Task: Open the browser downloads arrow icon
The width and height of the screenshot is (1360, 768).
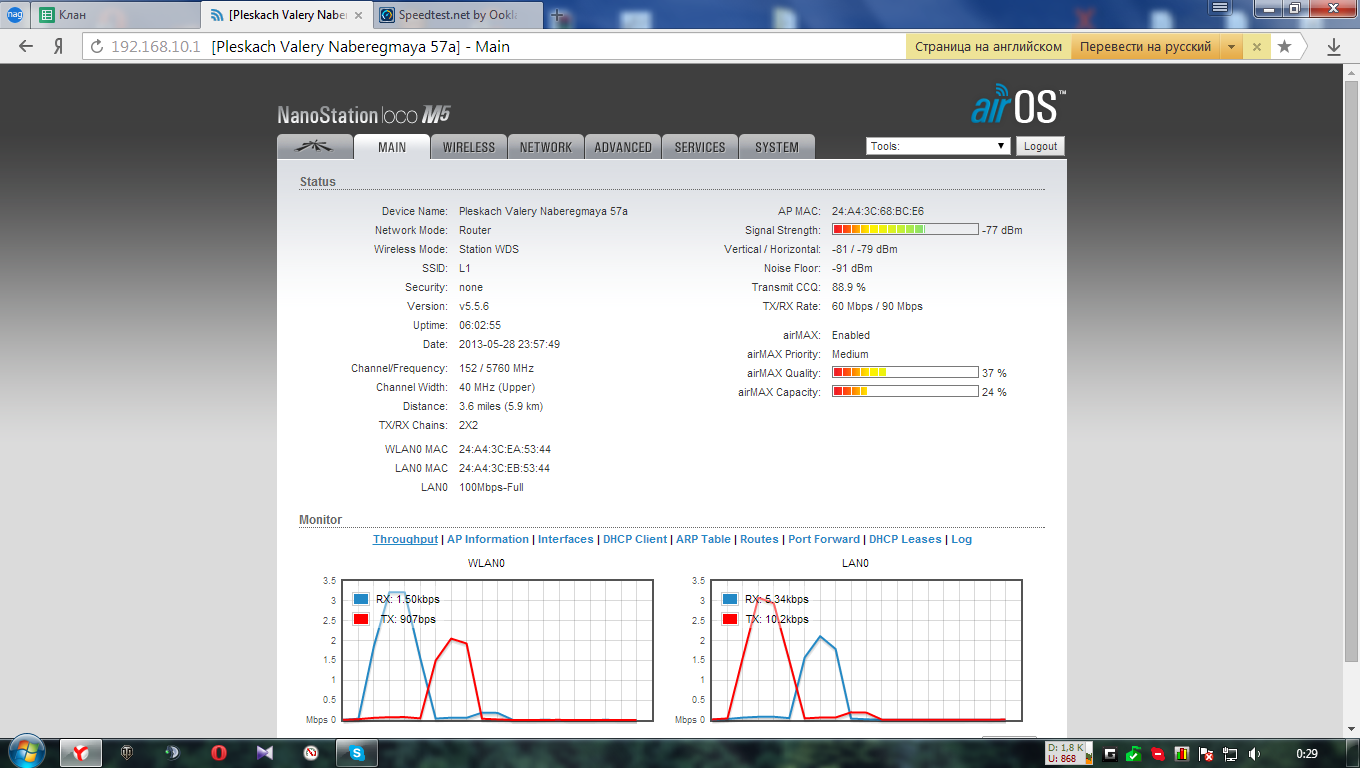Action: pos(1333,47)
